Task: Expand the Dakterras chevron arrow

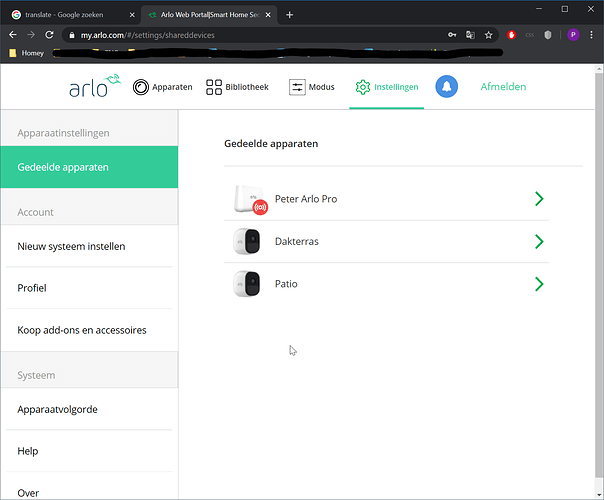Action: pos(539,242)
